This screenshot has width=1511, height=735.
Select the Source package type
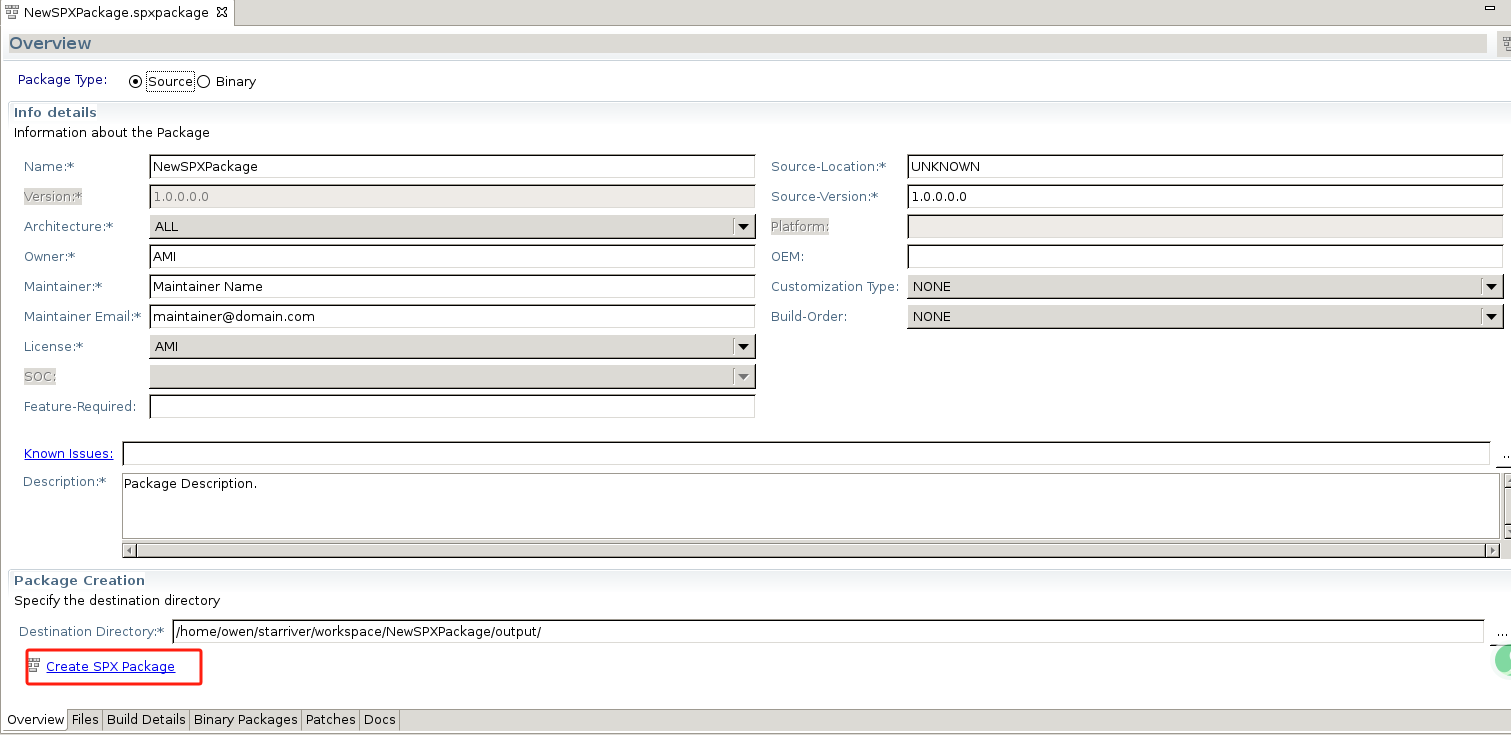coord(135,81)
